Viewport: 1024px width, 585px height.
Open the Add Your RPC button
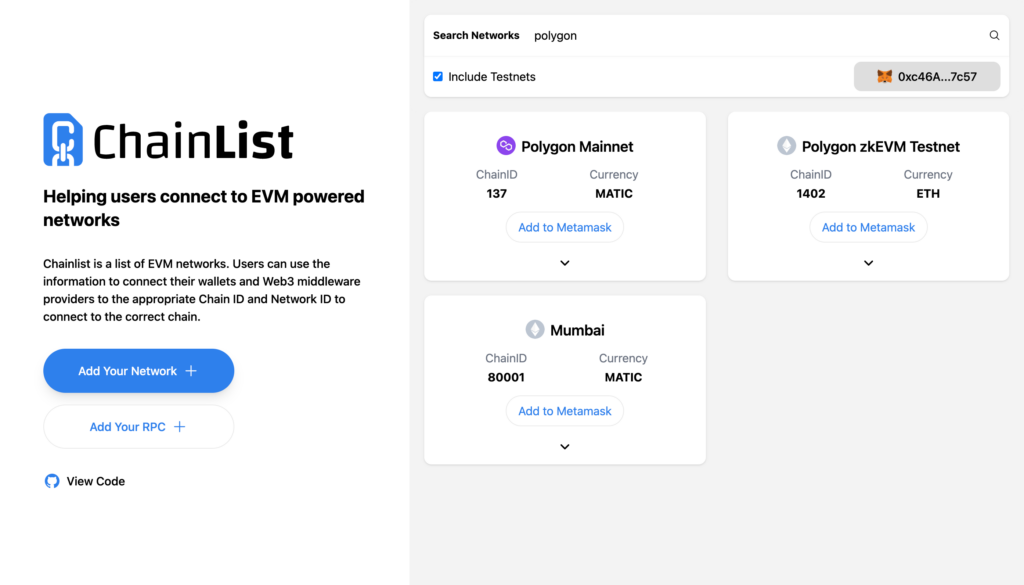tap(138, 427)
